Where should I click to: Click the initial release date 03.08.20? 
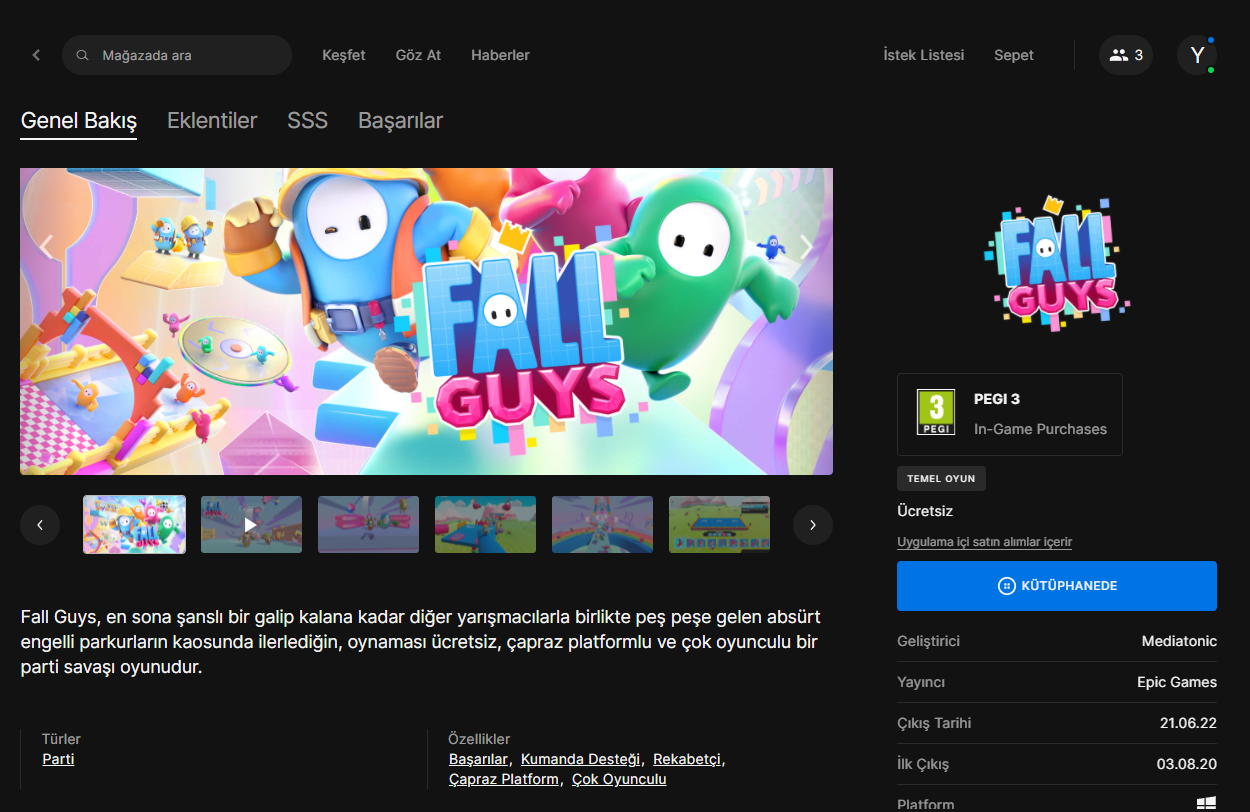point(1187,764)
